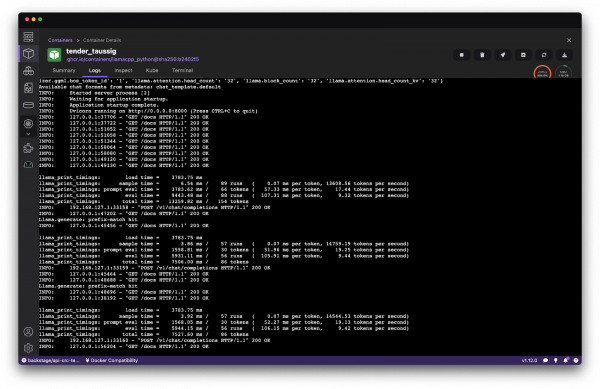This screenshot has width=600, height=389.
Task: Click the orange CPU usage ring
Action: pos(542,73)
